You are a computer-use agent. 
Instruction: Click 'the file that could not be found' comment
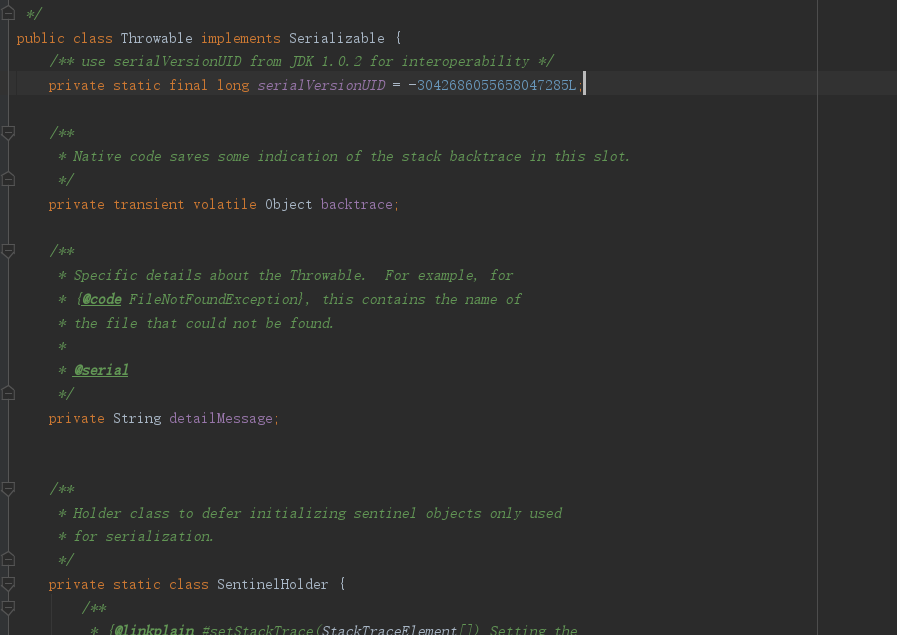click(x=204, y=323)
